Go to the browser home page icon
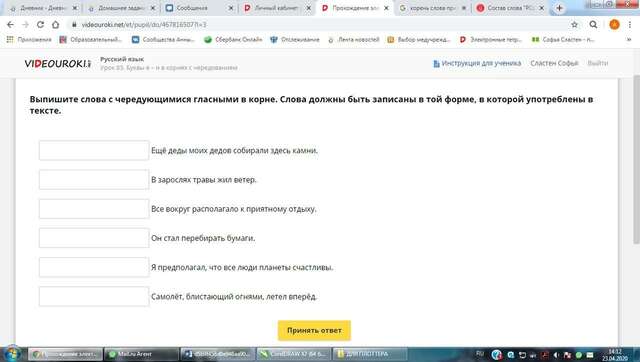 click(x=56, y=24)
